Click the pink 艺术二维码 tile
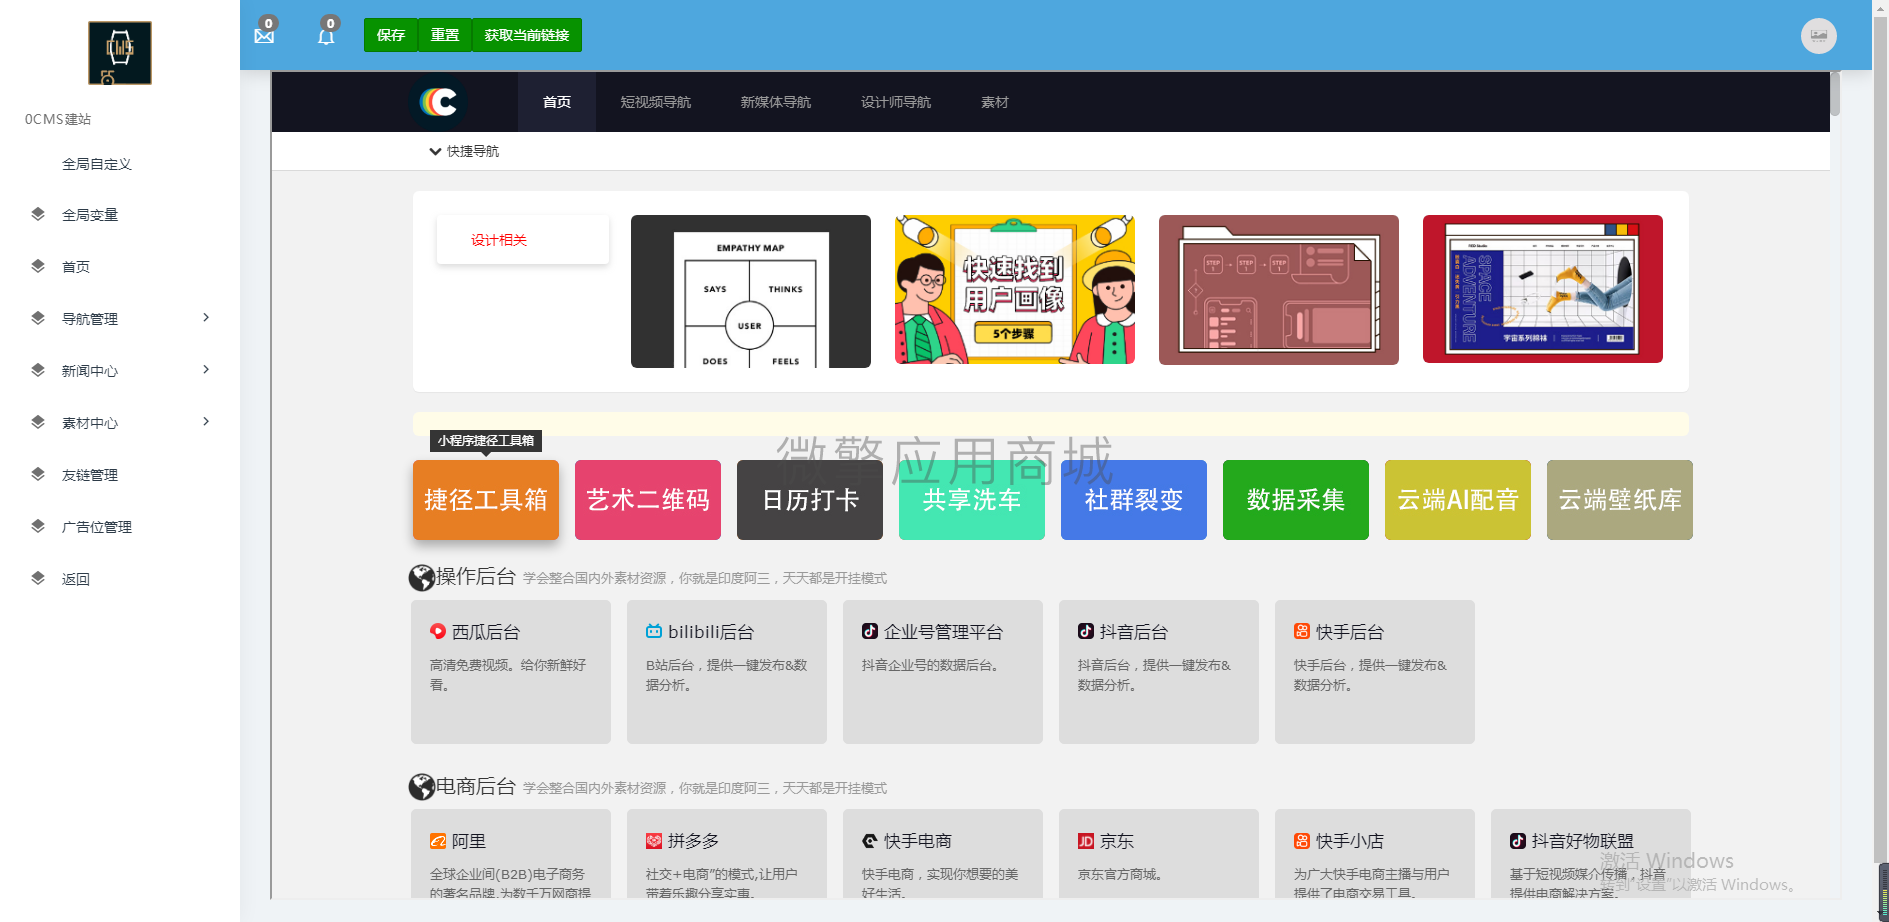 pyautogui.click(x=648, y=500)
